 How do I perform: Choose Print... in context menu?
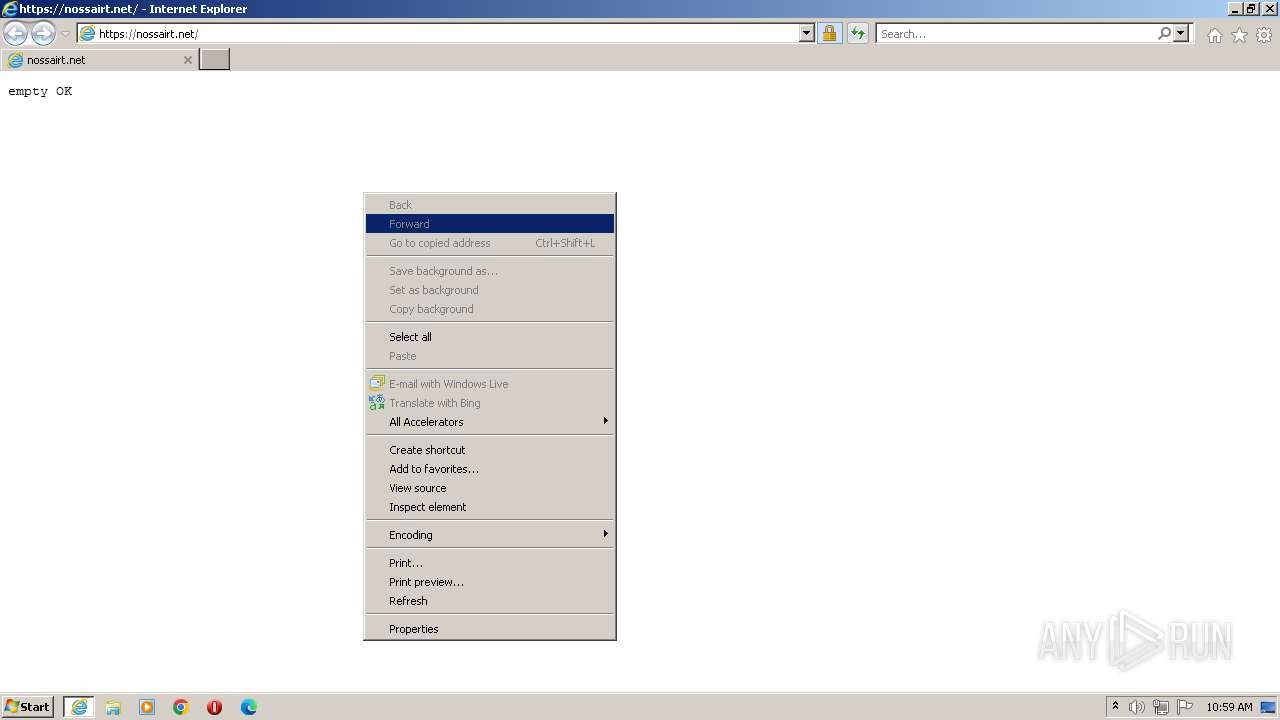(490, 563)
